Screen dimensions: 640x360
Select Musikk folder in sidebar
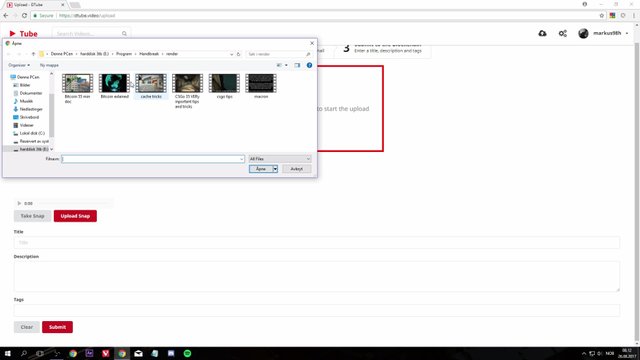click(x=26, y=101)
